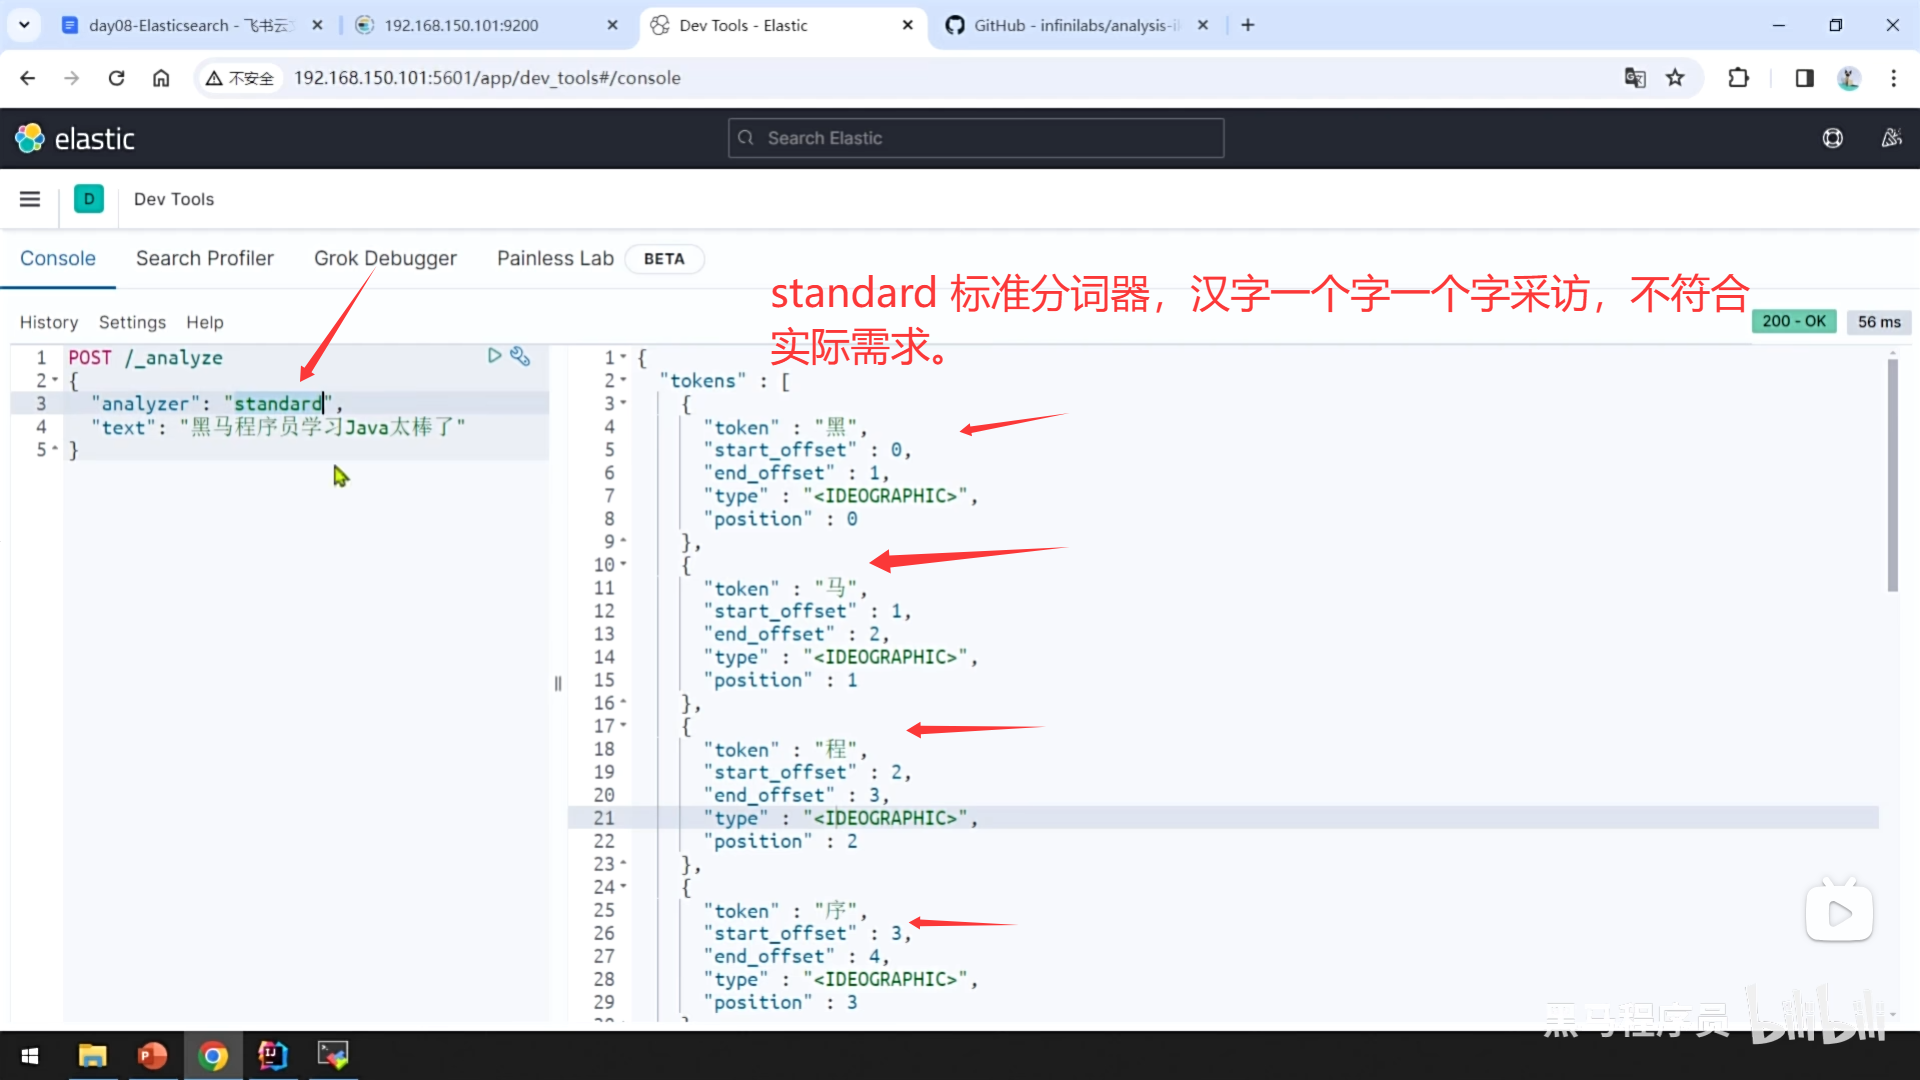This screenshot has height=1080, width=1920.
Task: Click the browser translate page icon
Action: pyautogui.click(x=1635, y=78)
